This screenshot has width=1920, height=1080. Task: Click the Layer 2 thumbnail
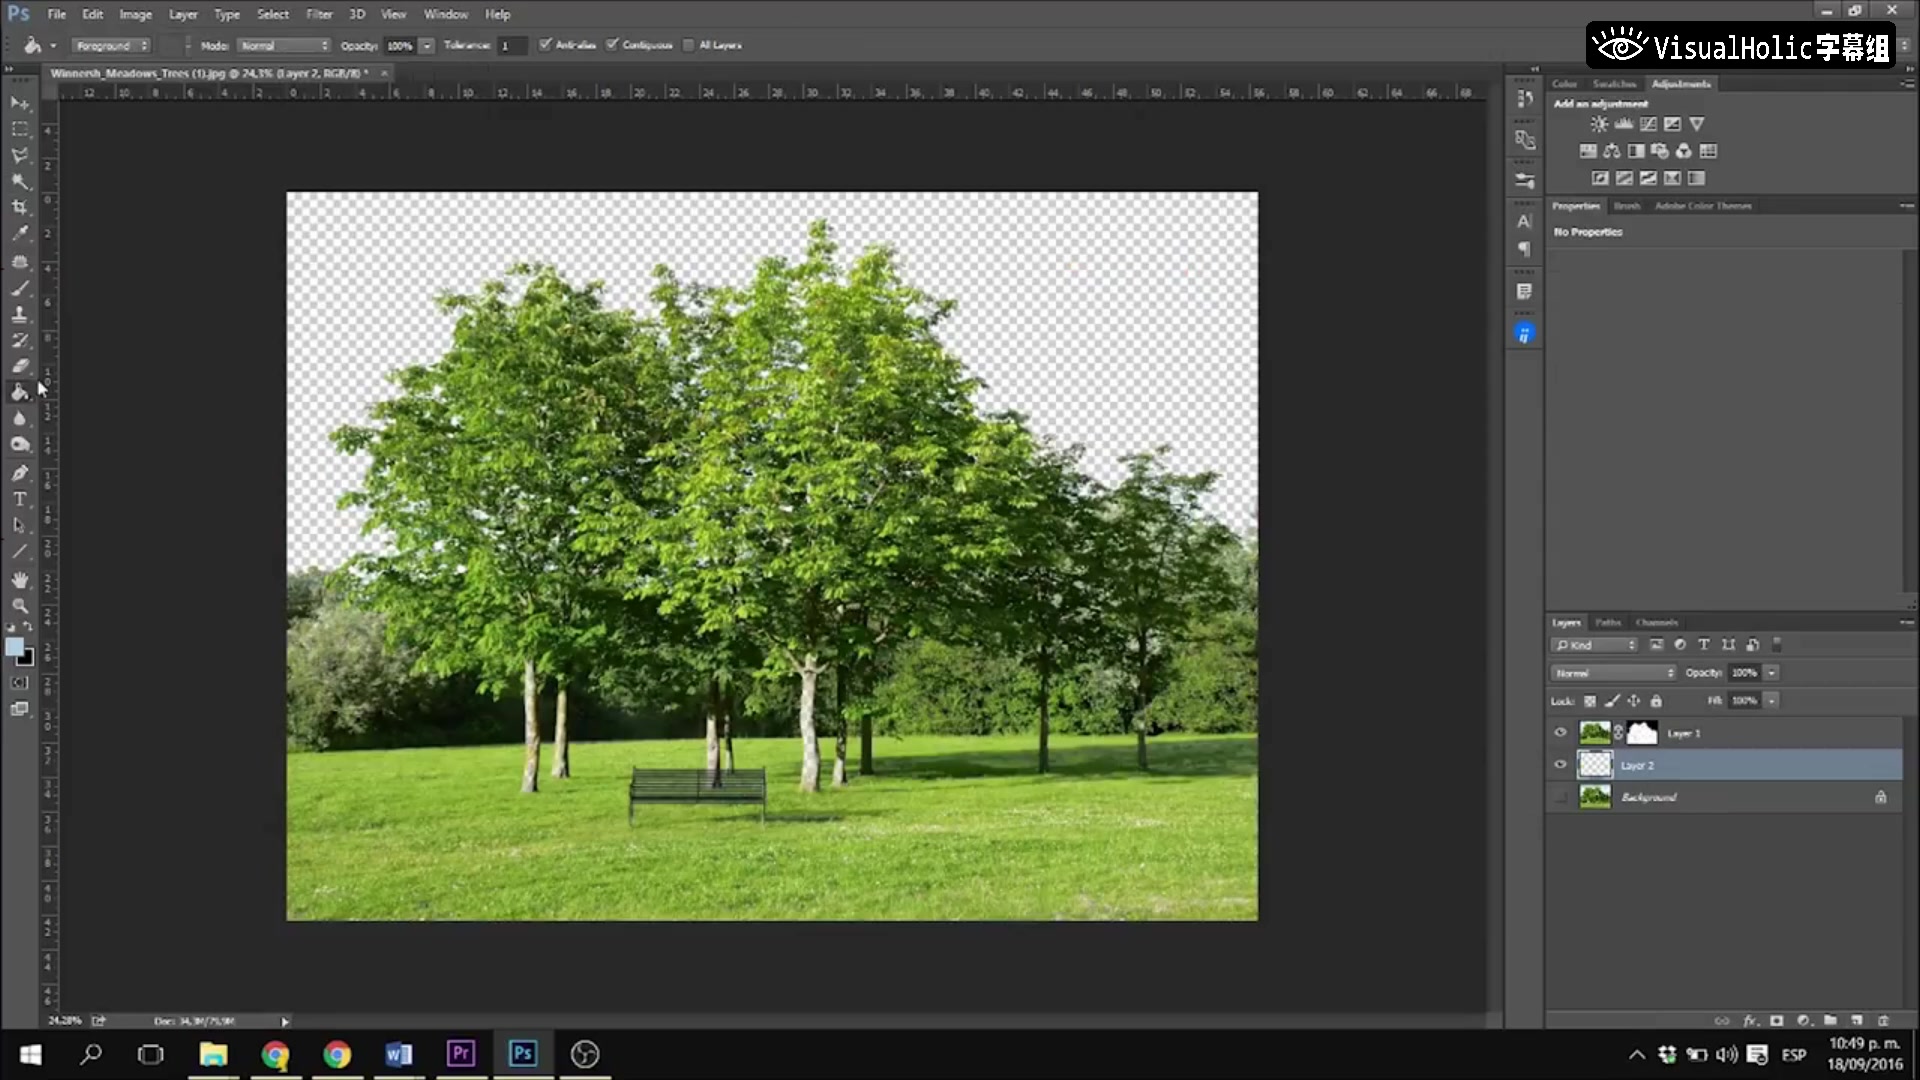click(x=1596, y=765)
